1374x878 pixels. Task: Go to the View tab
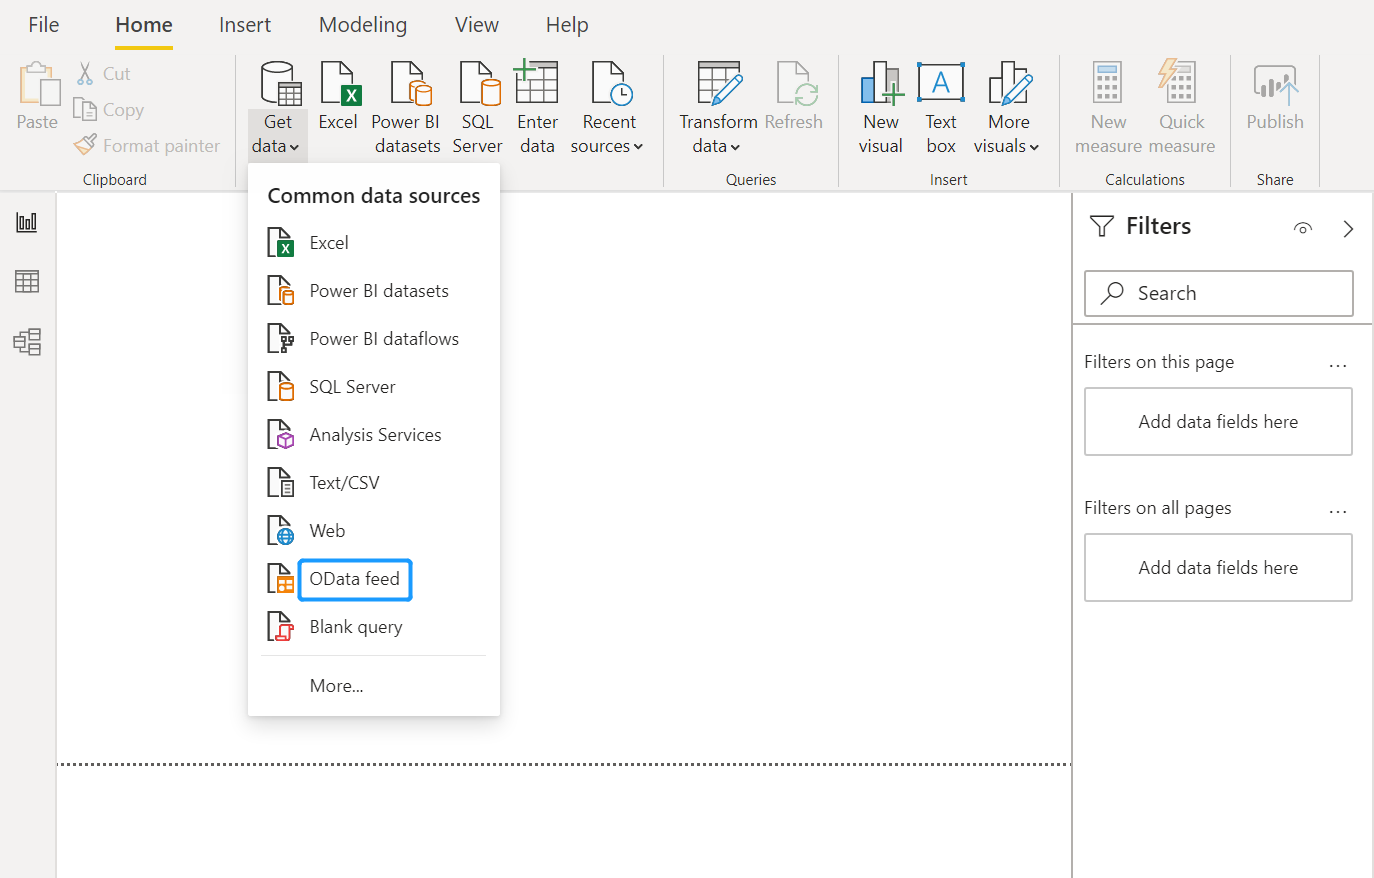(x=477, y=25)
